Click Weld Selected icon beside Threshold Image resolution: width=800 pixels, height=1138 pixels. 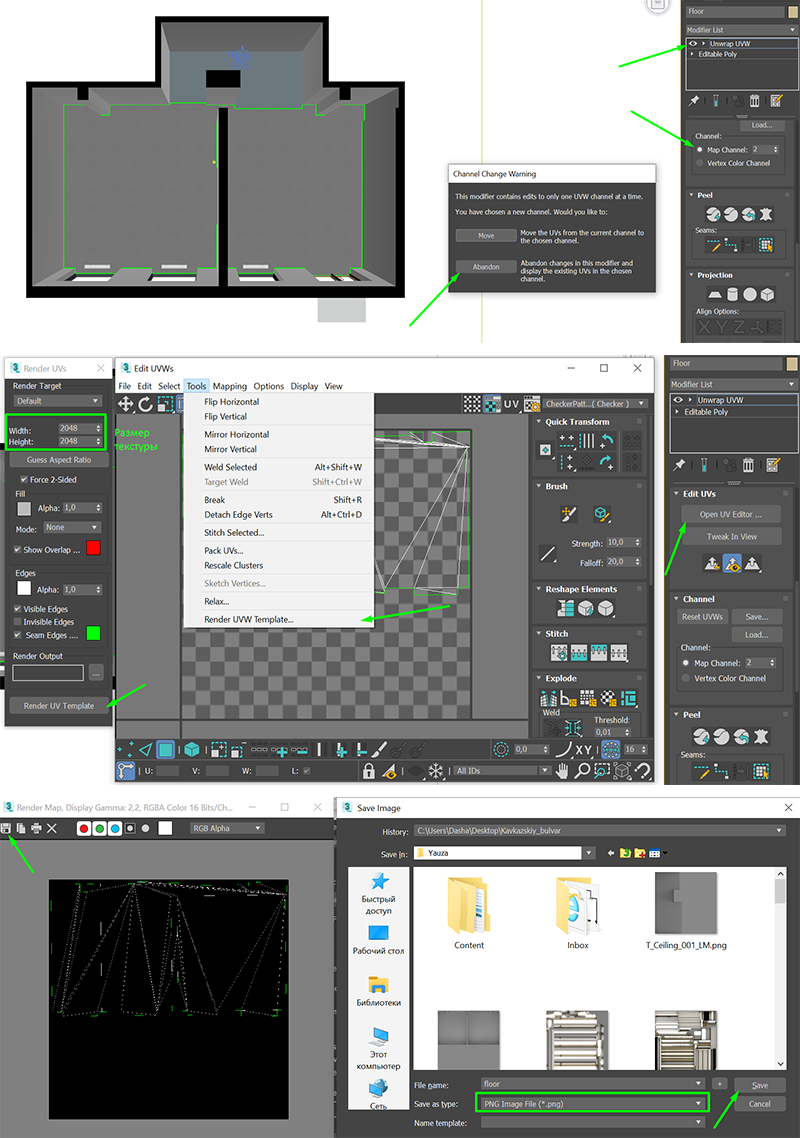click(x=573, y=726)
